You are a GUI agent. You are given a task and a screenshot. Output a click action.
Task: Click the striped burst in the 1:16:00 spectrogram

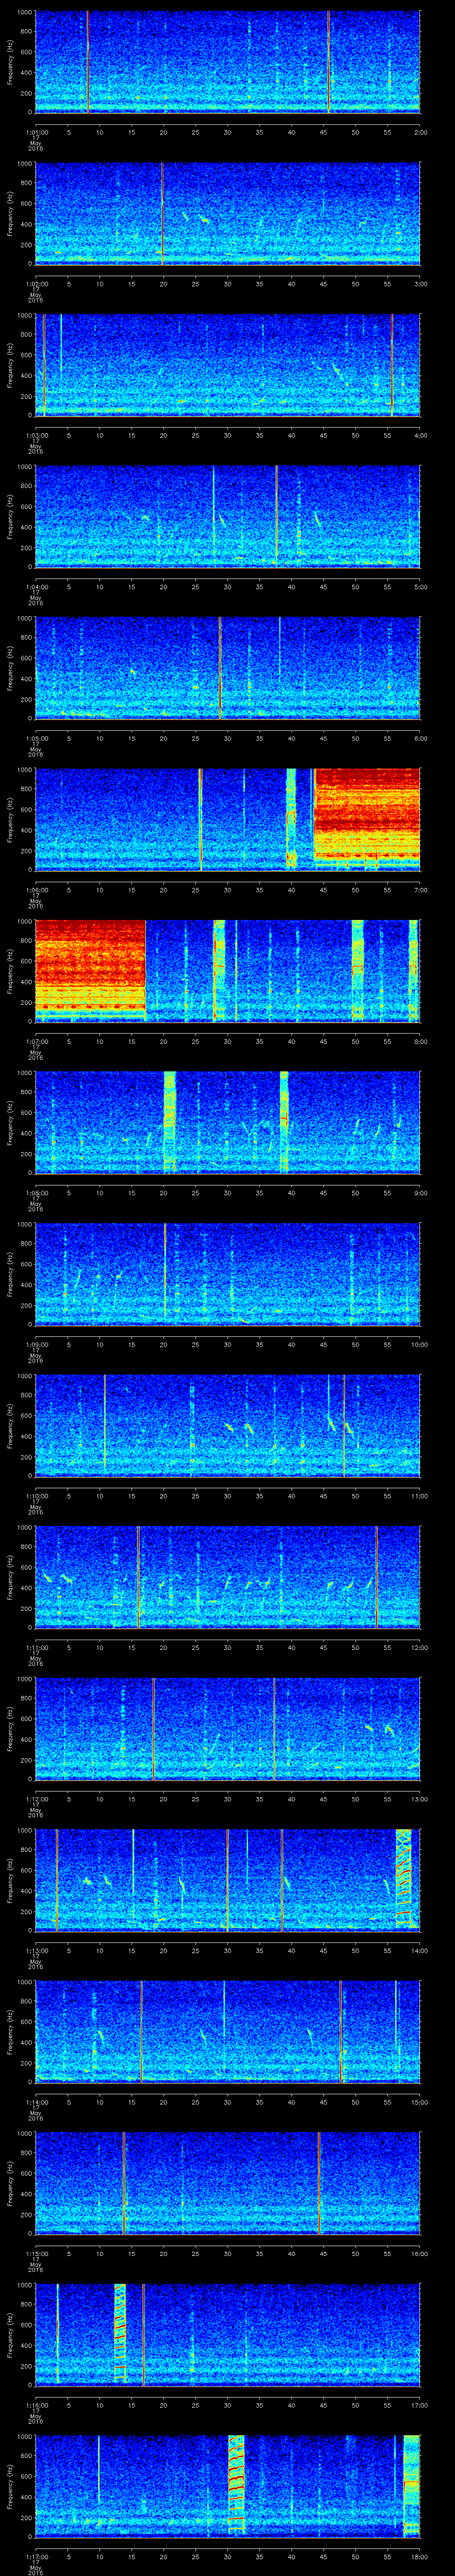(x=120, y=2332)
